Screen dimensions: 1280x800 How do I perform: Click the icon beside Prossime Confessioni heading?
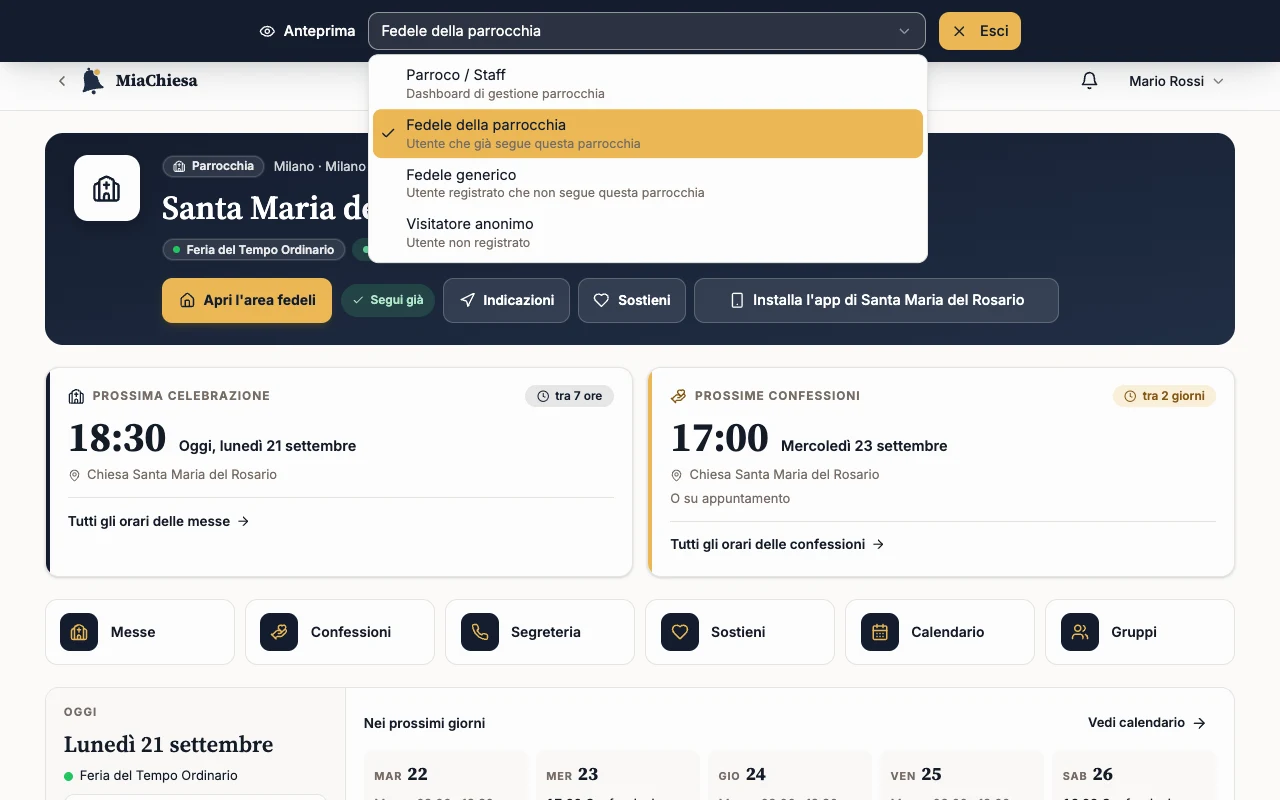click(x=678, y=396)
